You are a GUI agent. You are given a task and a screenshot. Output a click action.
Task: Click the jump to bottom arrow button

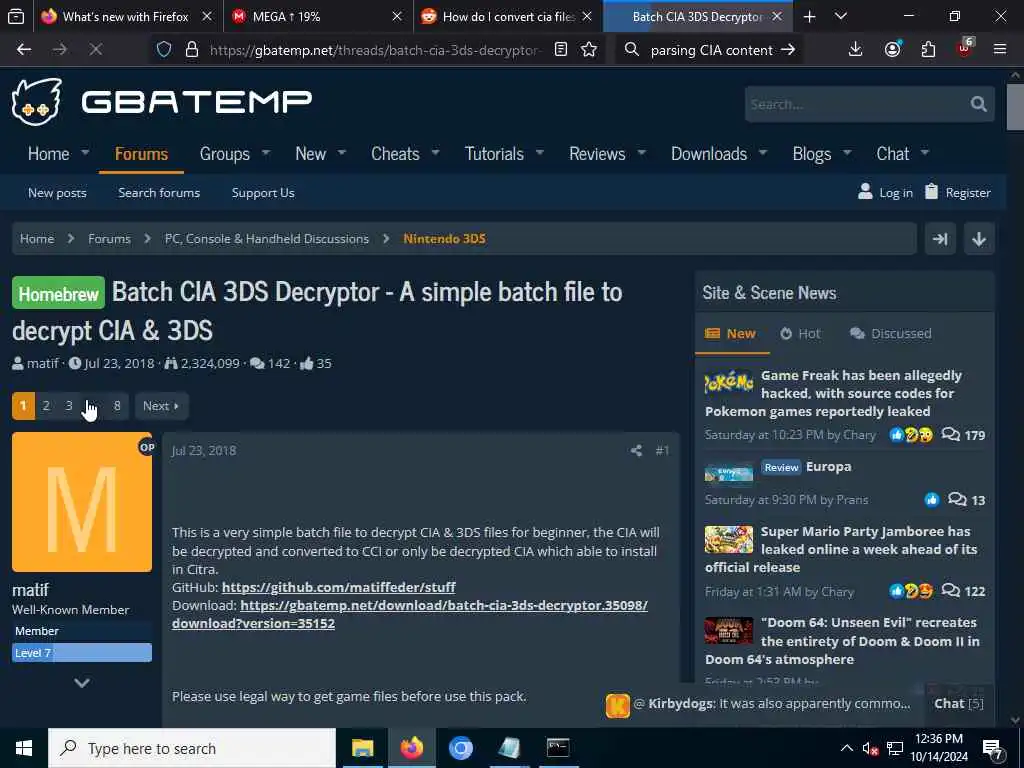[979, 239]
